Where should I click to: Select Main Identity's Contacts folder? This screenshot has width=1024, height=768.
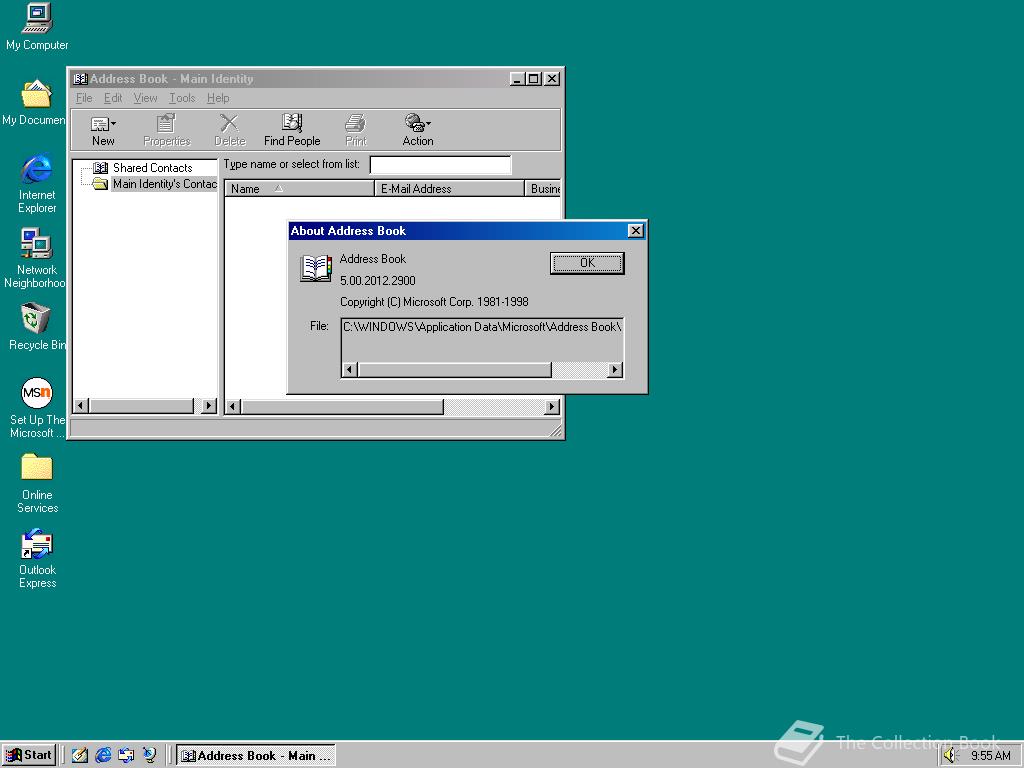164,184
